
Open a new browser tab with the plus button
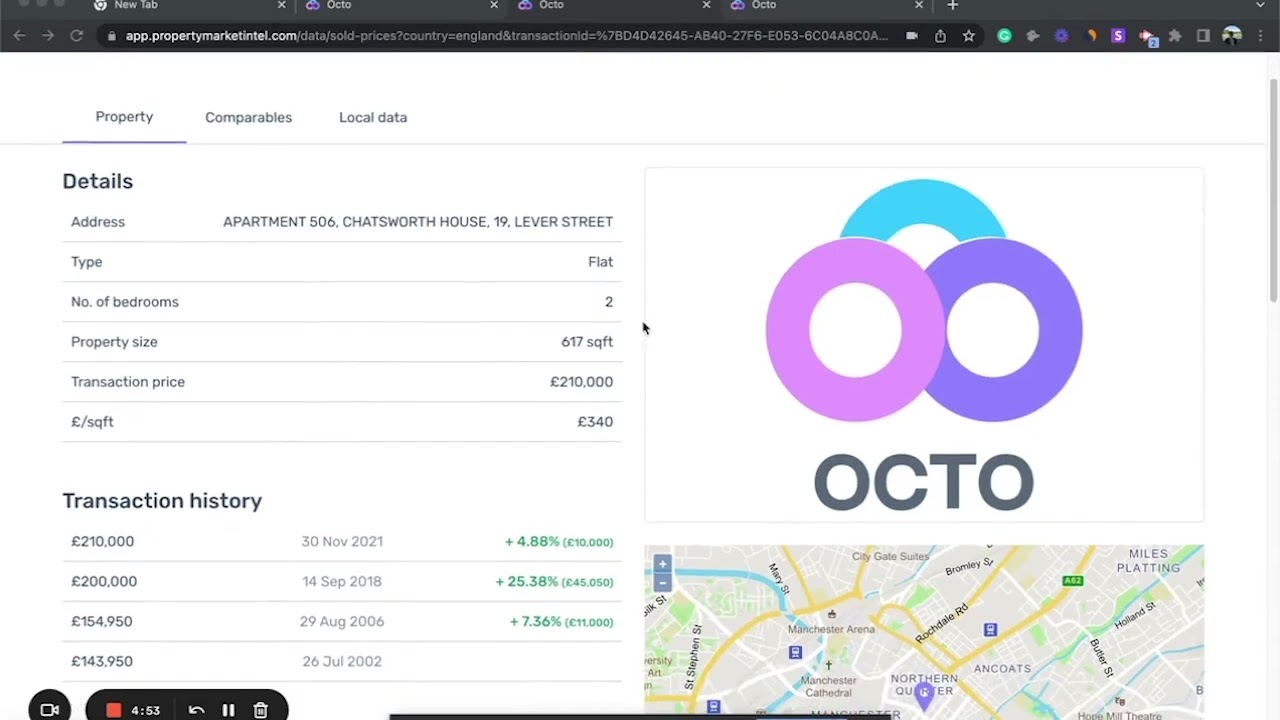[x=953, y=5]
